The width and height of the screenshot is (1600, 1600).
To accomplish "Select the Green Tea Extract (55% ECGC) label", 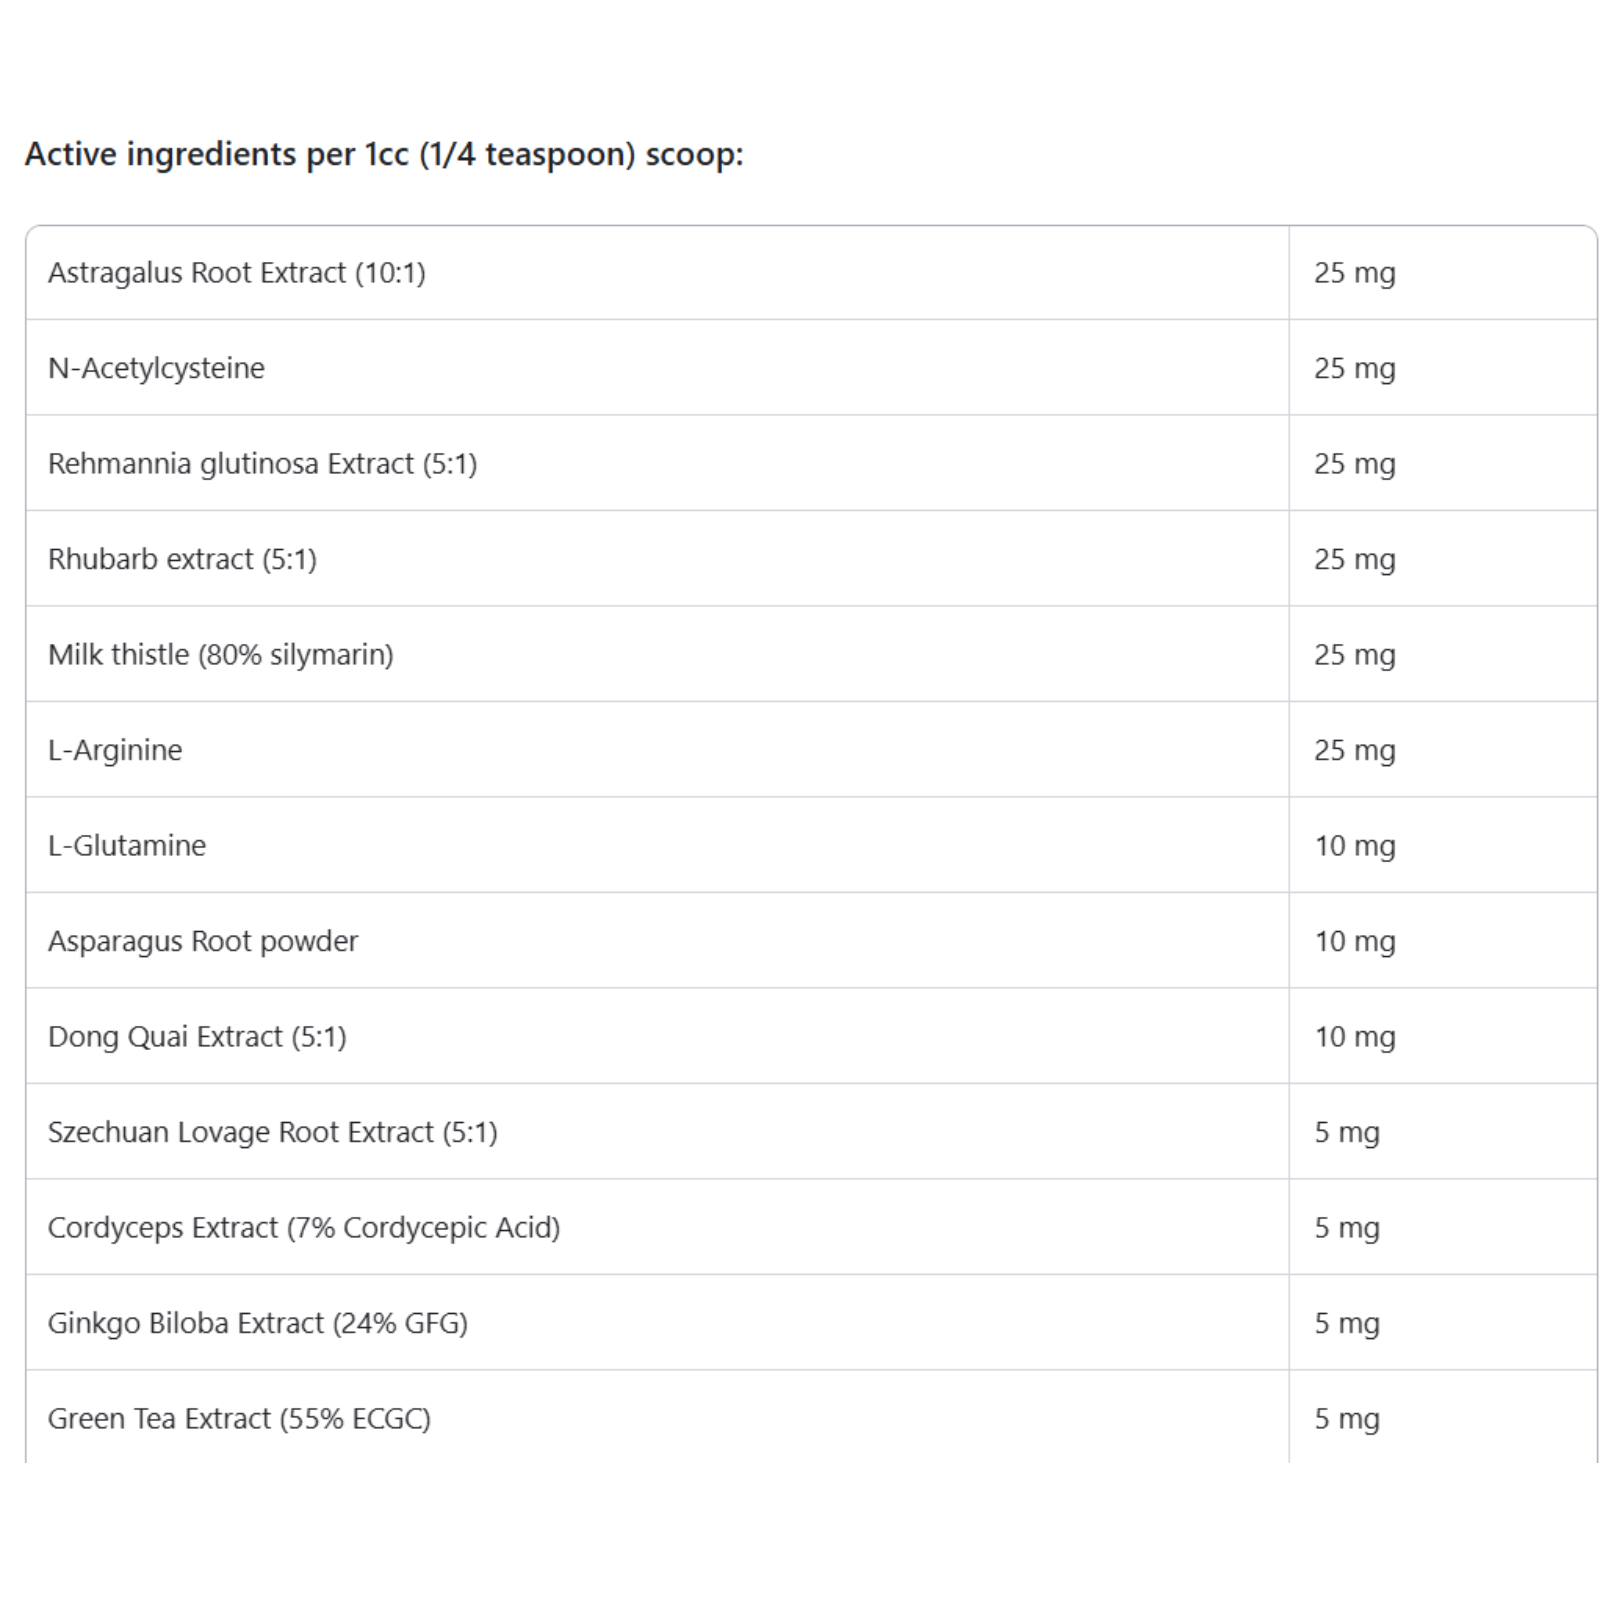I will (x=239, y=1419).
